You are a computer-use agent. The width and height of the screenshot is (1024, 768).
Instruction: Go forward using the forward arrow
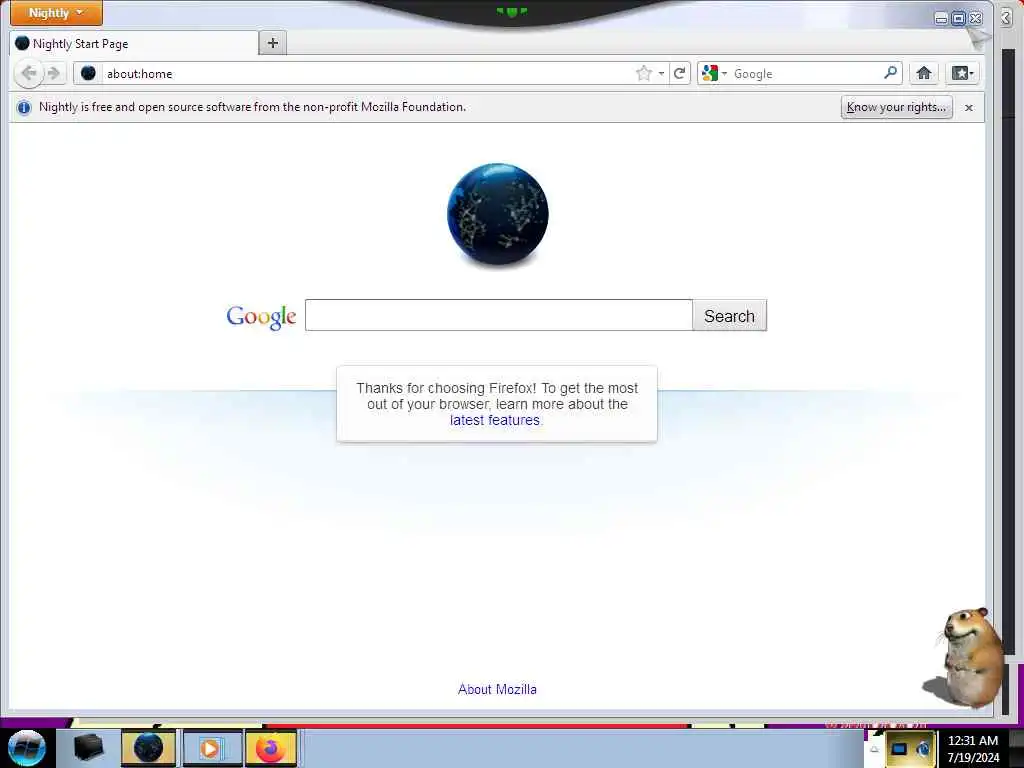click(x=54, y=73)
